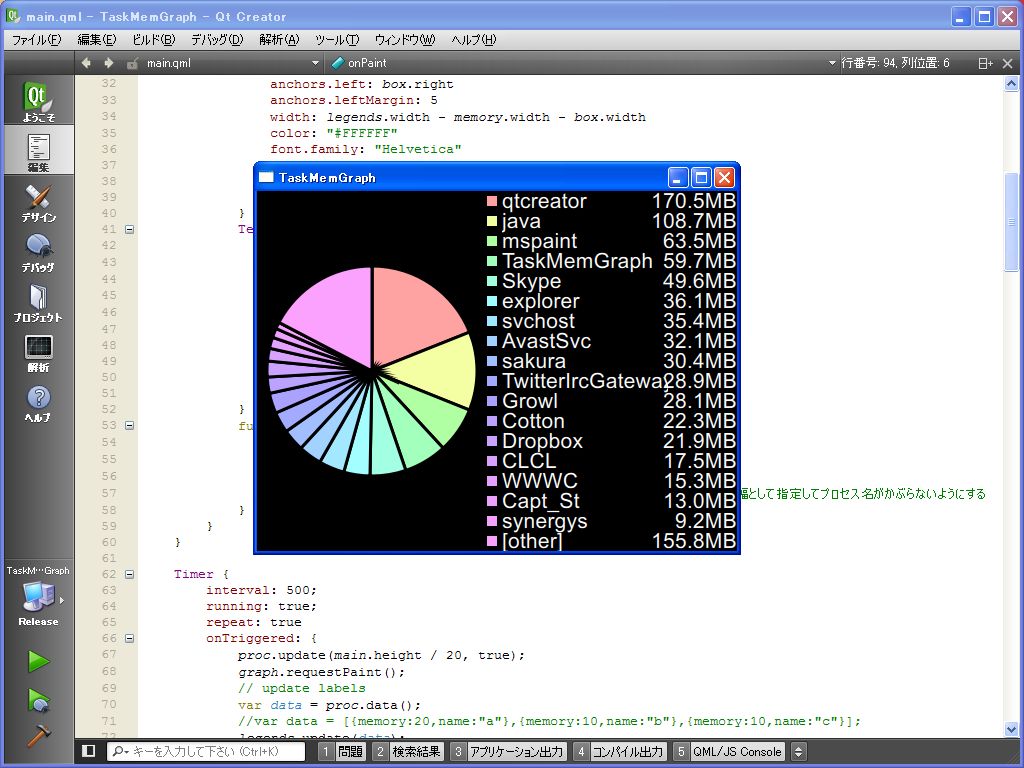Open the 解析(A) menu

[279, 40]
